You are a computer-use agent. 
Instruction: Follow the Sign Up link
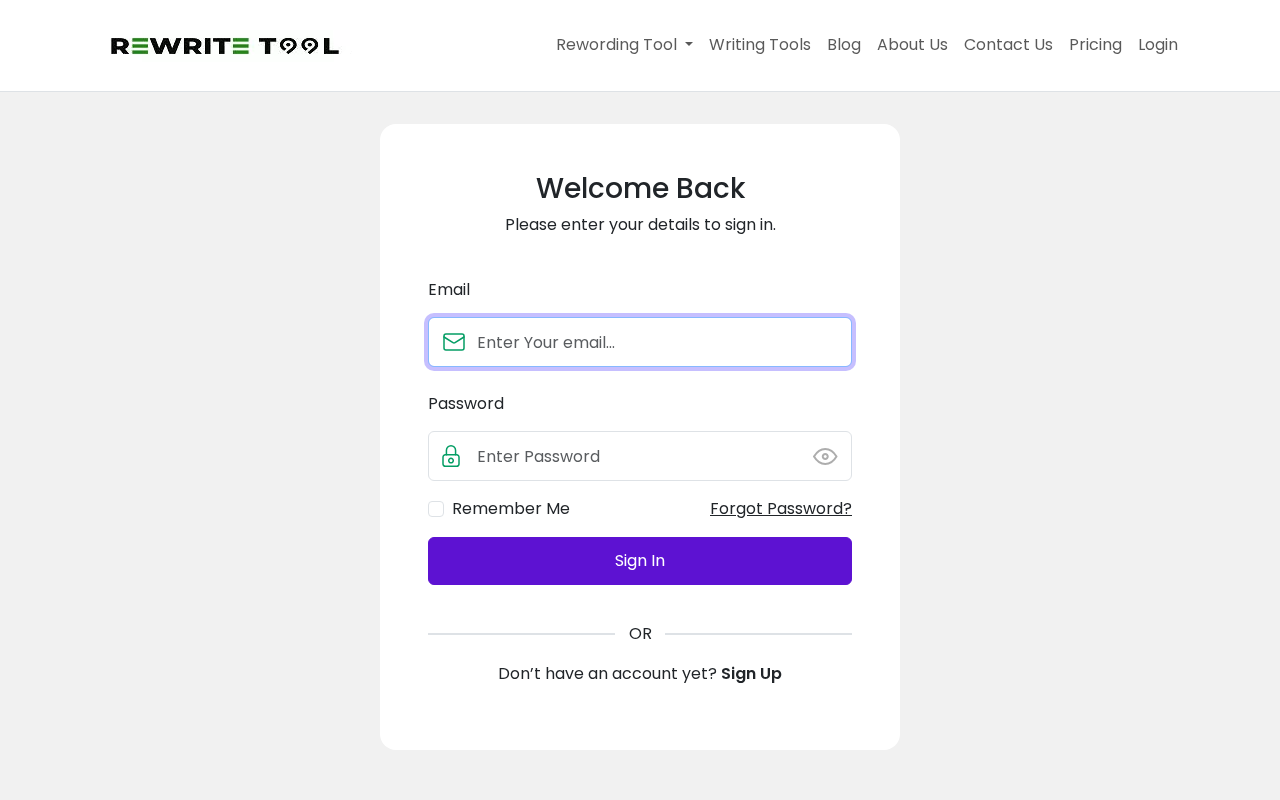(x=751, y=673)
